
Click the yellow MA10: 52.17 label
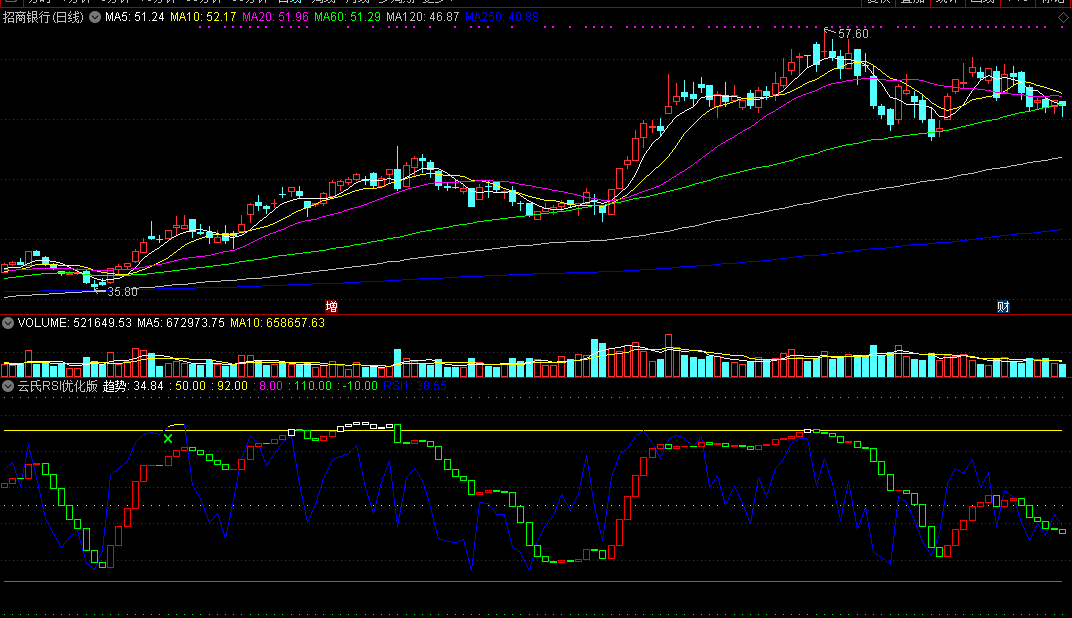tap(203, 17)
